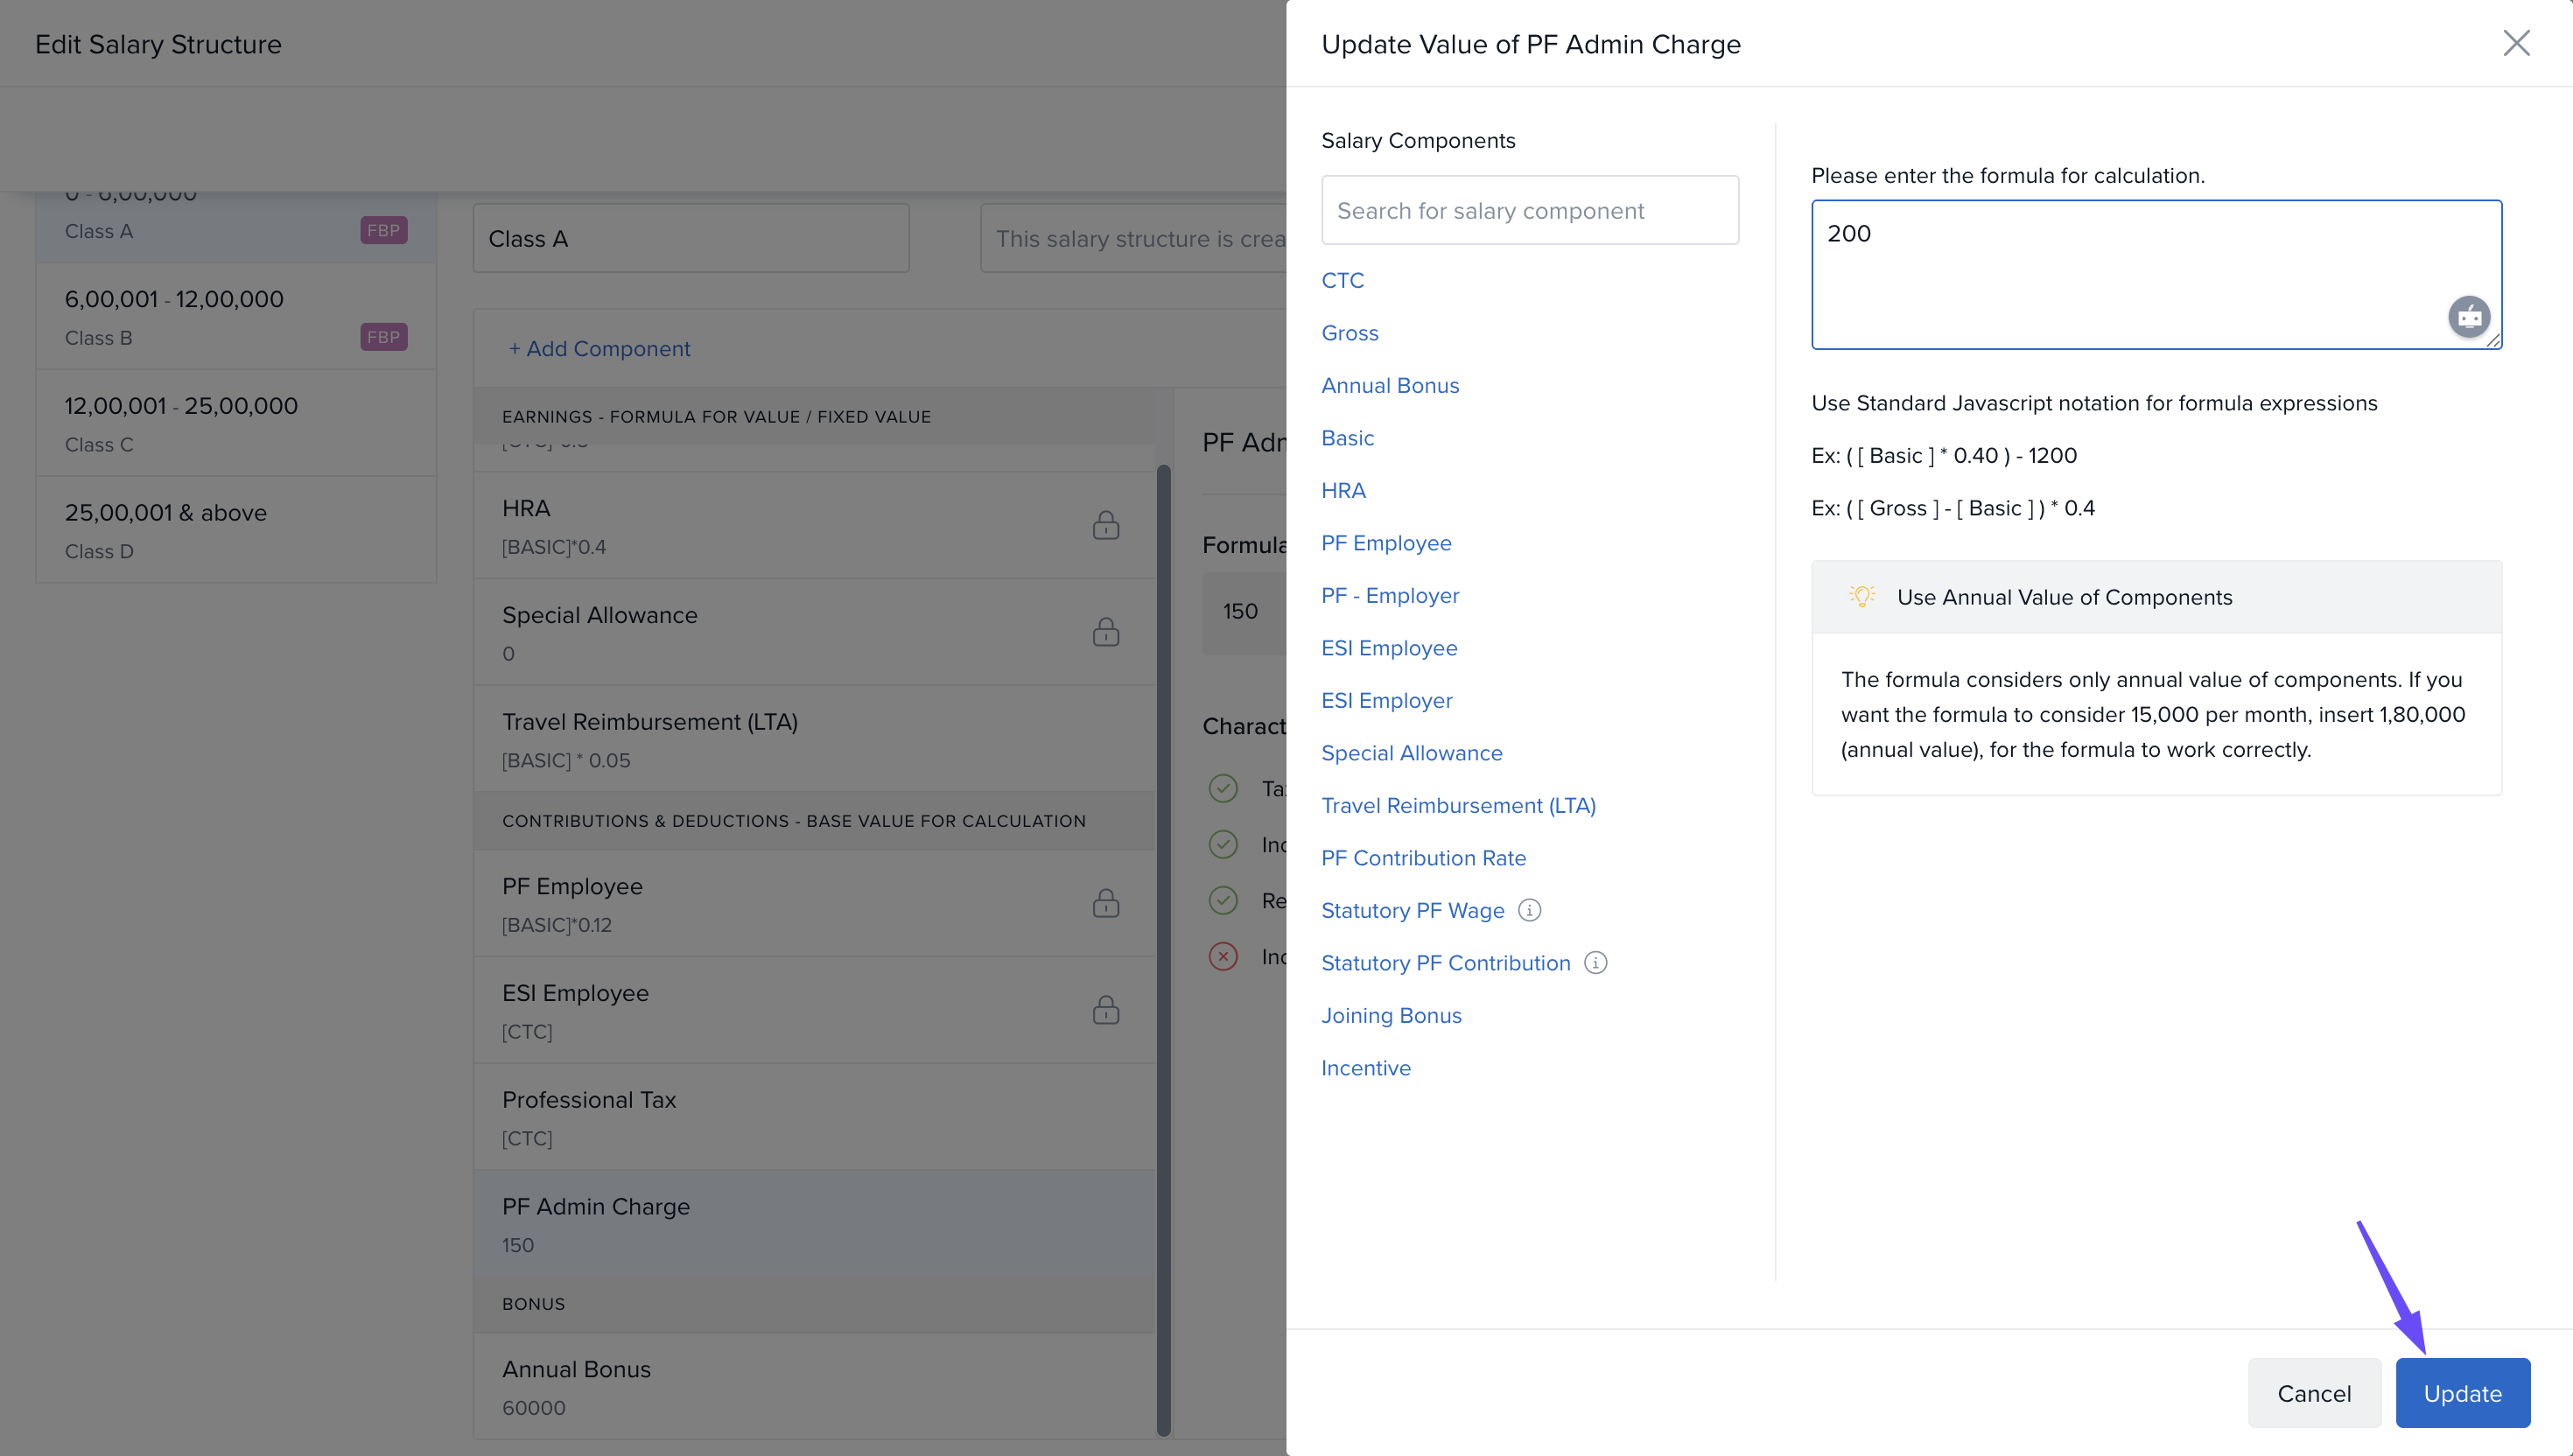Insert the Incentive component link
Image resolution: width=2573 pixels, height=1456 pixels.
pyautogui.click(x=1365, y=1068)
